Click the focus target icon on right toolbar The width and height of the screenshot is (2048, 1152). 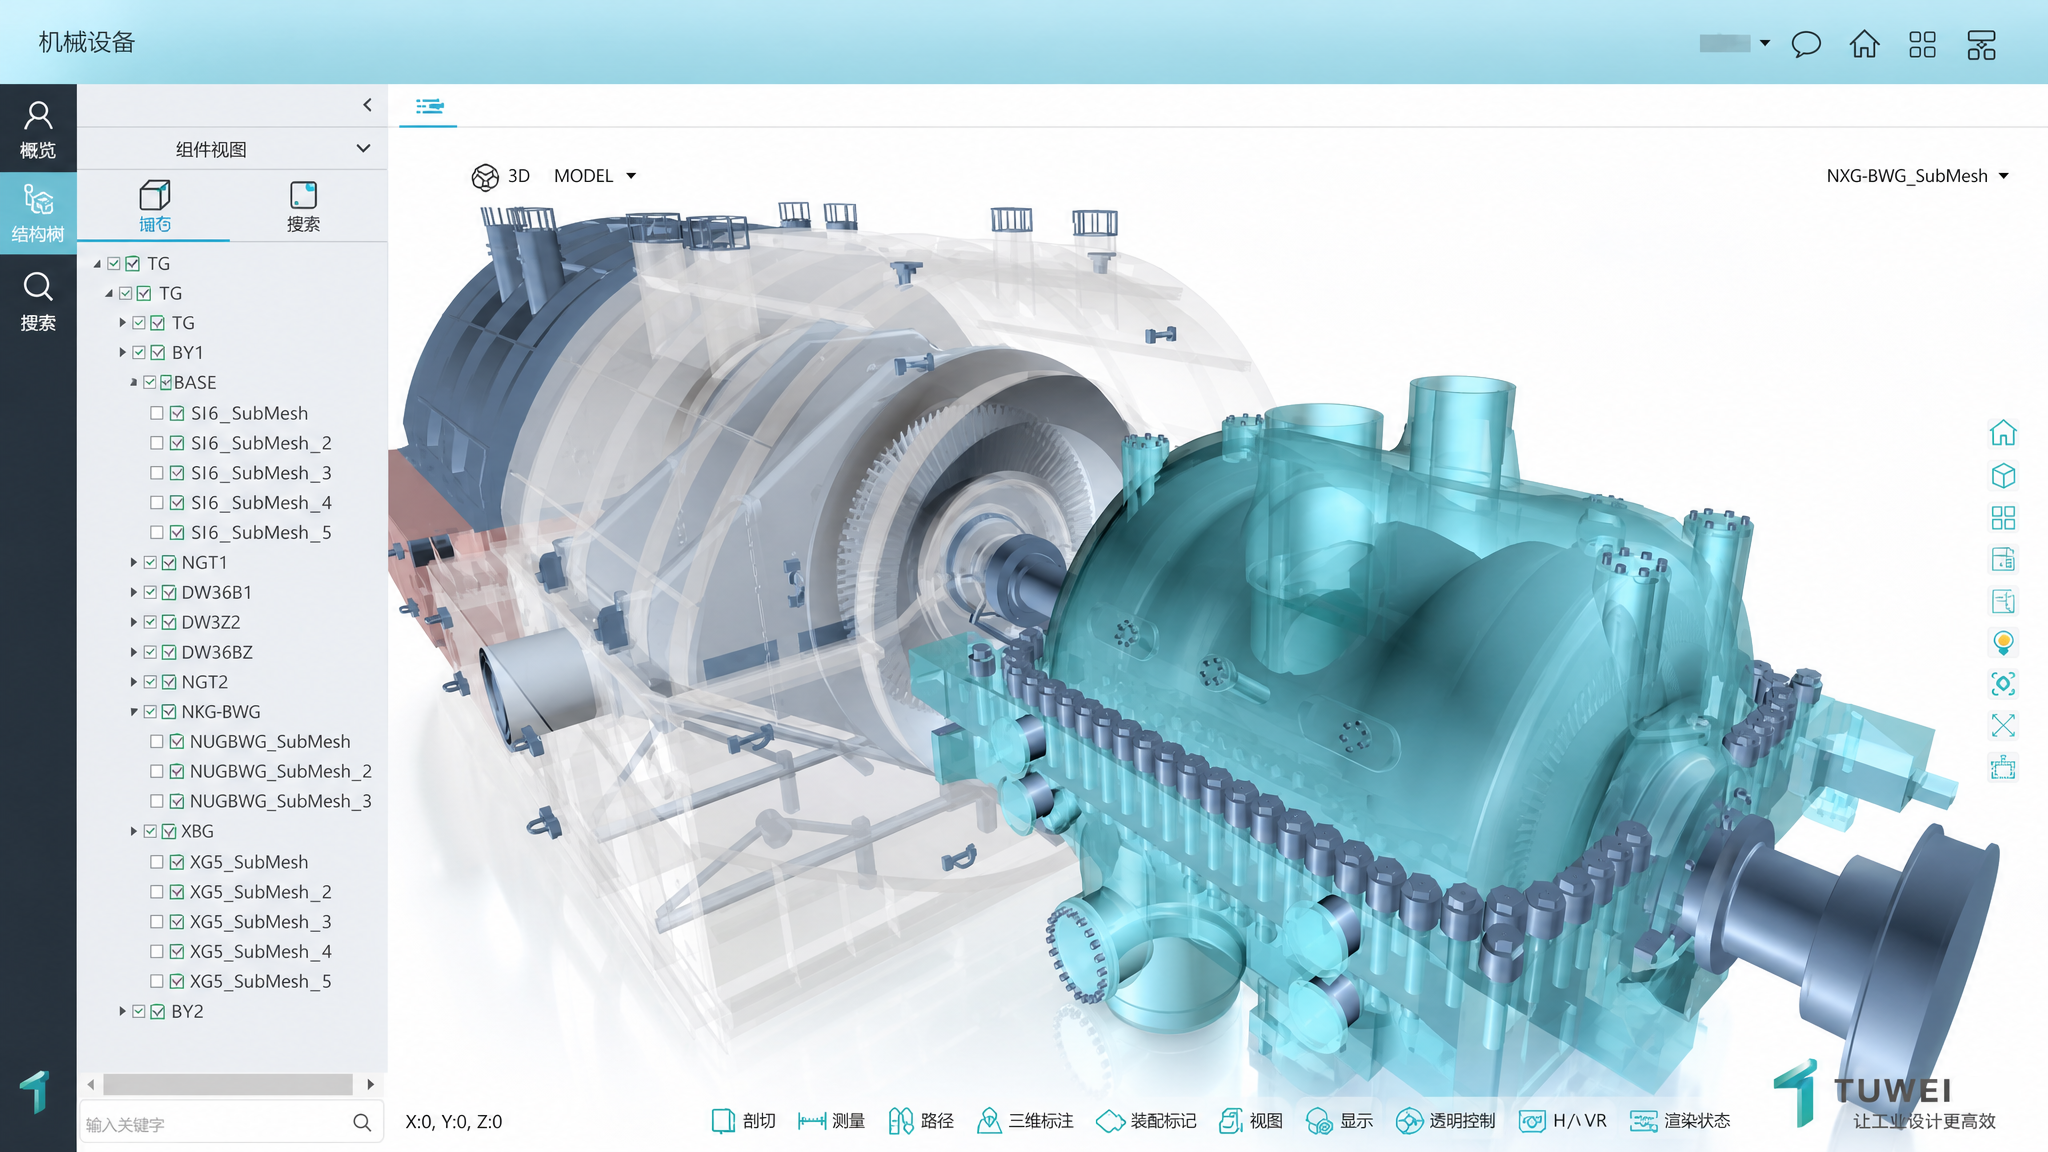point(2003,684)
